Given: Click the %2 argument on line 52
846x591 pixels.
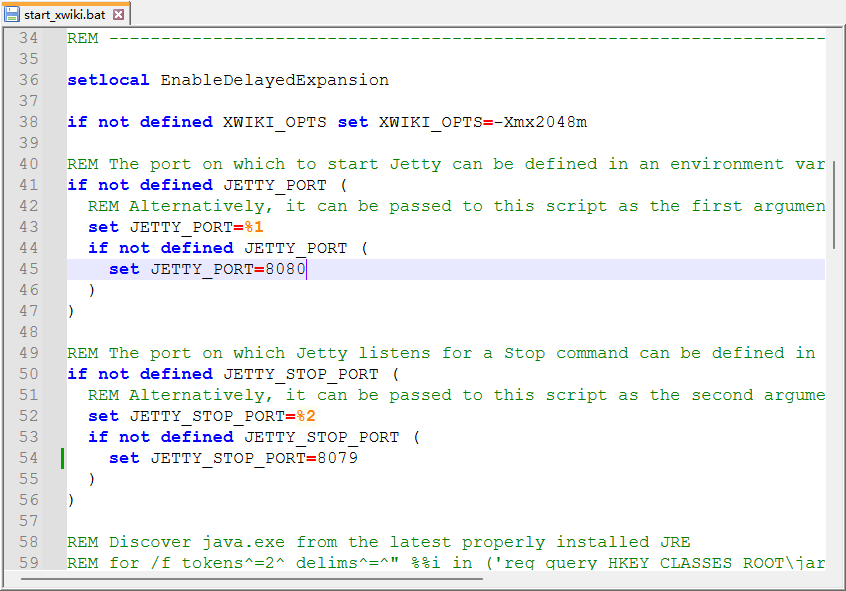Looking at the screenshot, I should coord(306,416).
